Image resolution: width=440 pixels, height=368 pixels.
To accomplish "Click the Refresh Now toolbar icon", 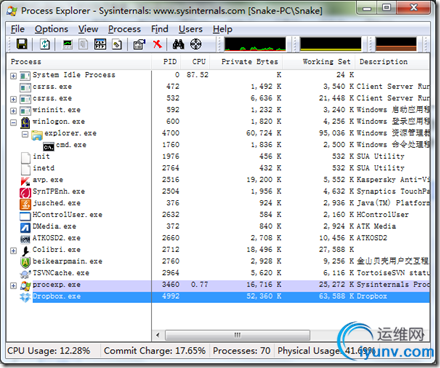I will [x=45, y=44].
